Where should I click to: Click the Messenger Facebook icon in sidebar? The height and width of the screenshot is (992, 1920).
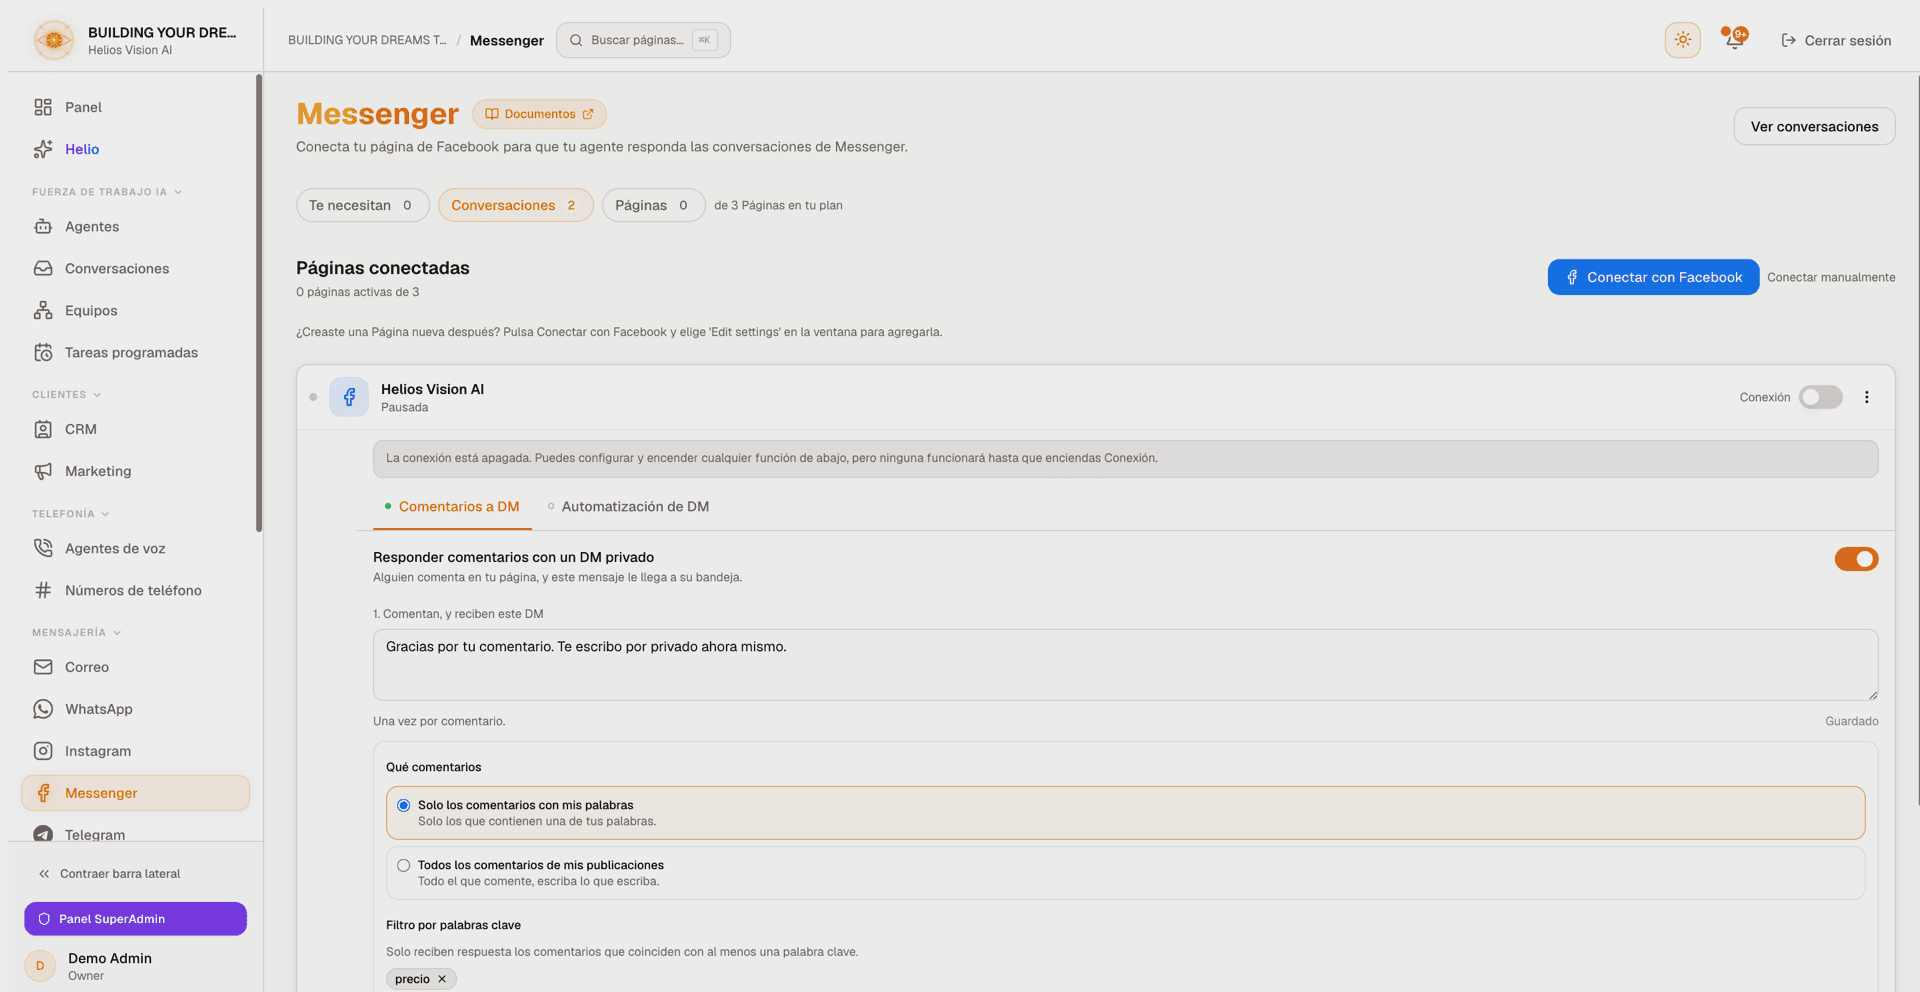coord(43,794)
